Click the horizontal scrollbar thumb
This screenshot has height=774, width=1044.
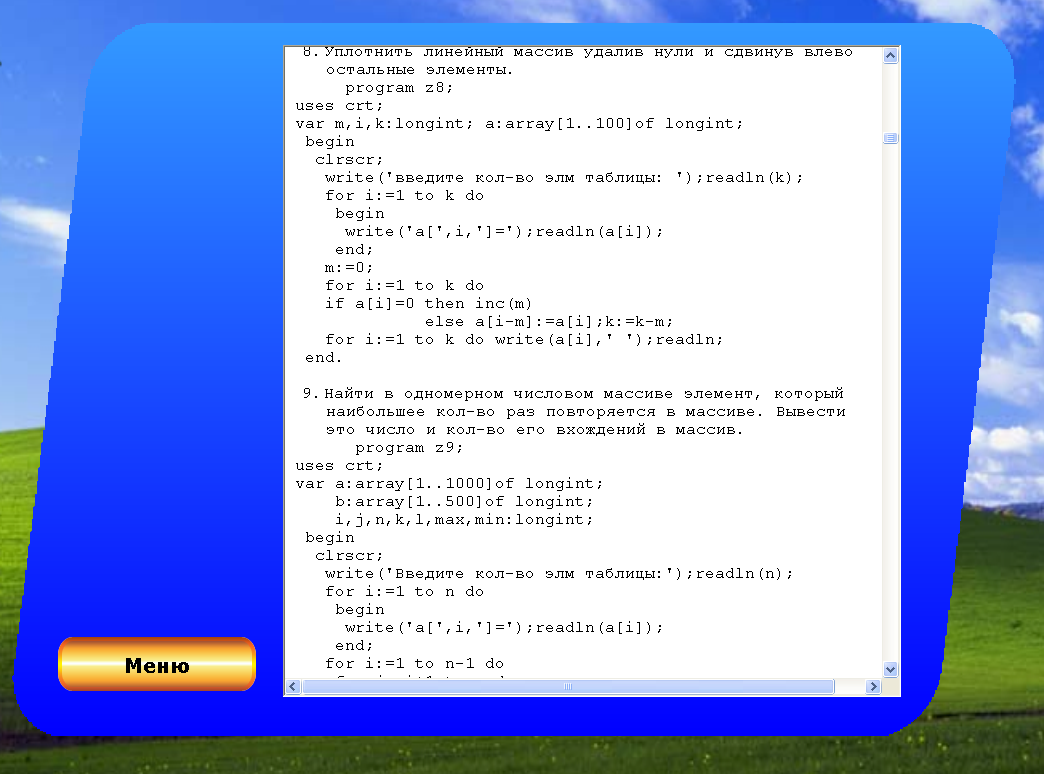pos(568,687)
